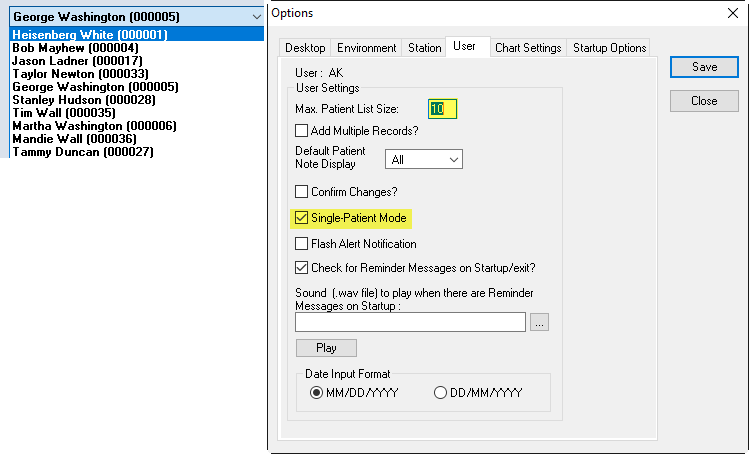749x454 pixels.
Task: Select Stanley Hudson from the patient list
Action: tap(83, 100)
